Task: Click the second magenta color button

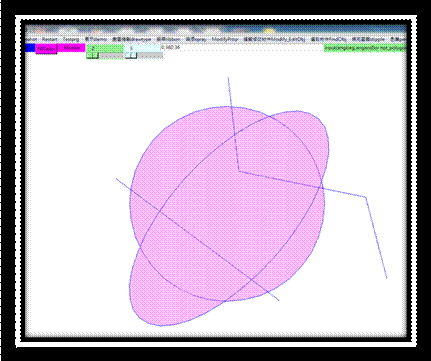Action: [72, 48]
